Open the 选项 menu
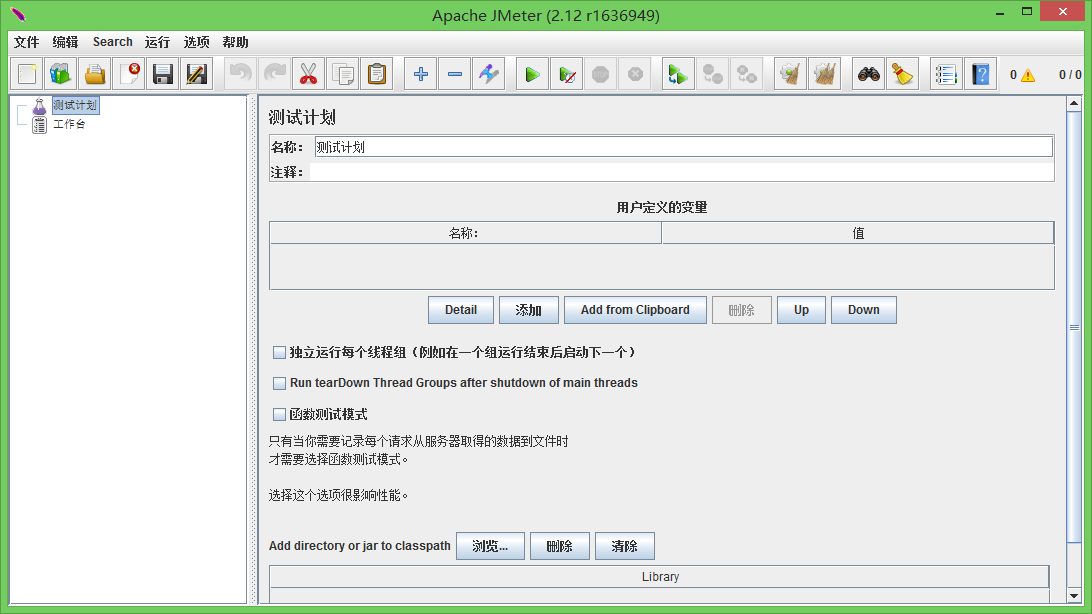 [196, 42]
